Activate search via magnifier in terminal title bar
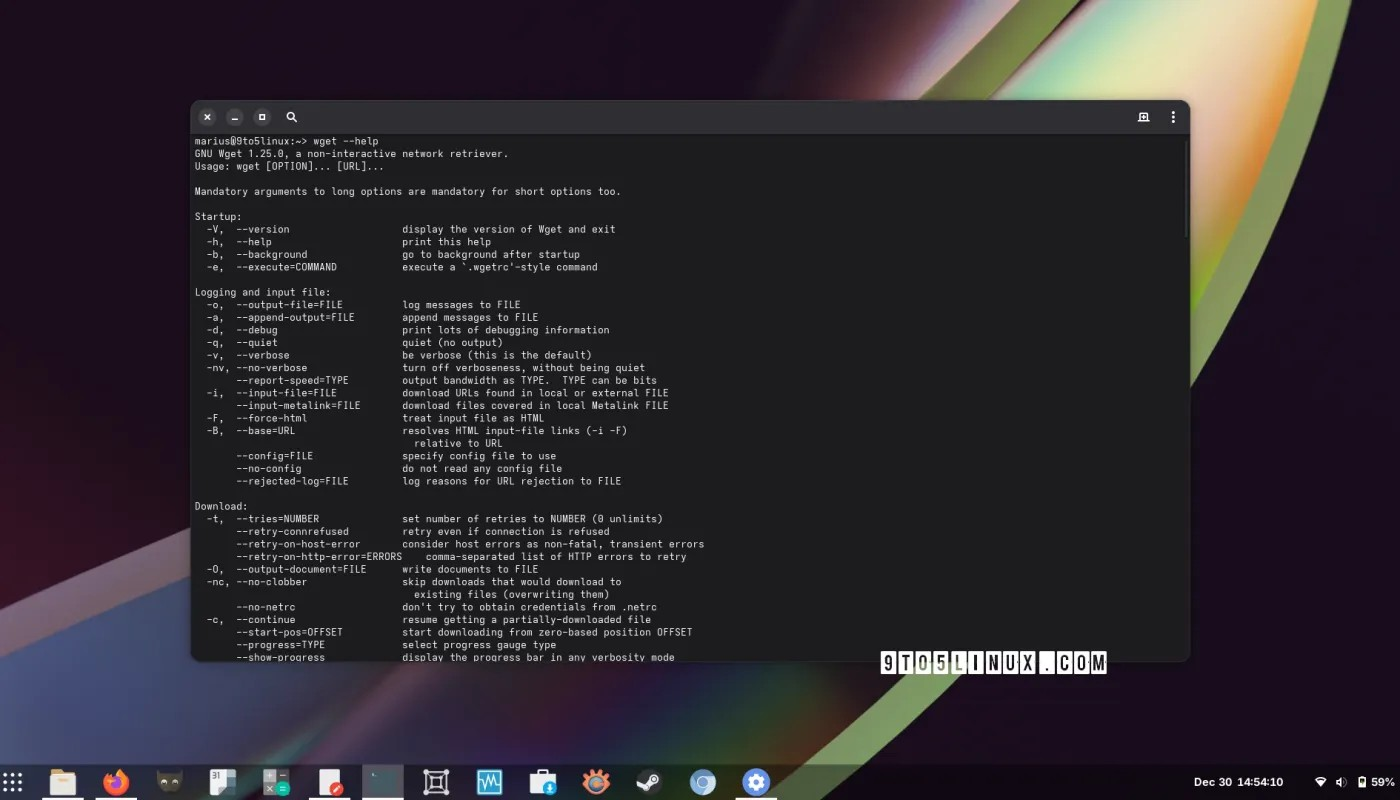Screen dimensions: 1400x800 coord(291,117)
